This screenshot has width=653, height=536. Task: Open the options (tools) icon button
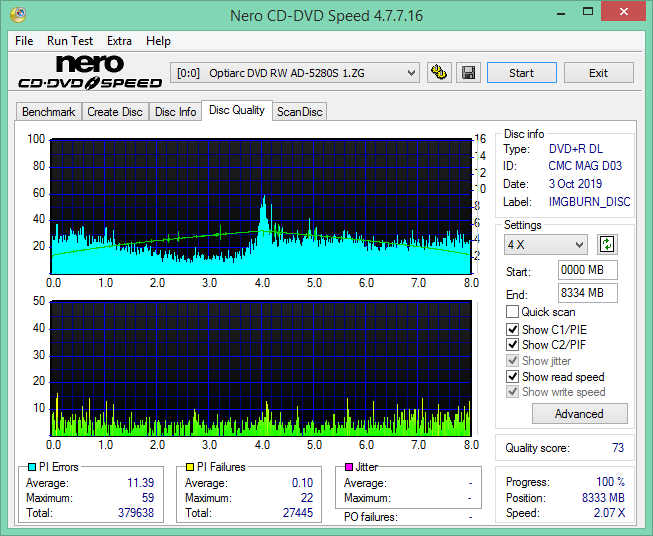click(439, 73)
